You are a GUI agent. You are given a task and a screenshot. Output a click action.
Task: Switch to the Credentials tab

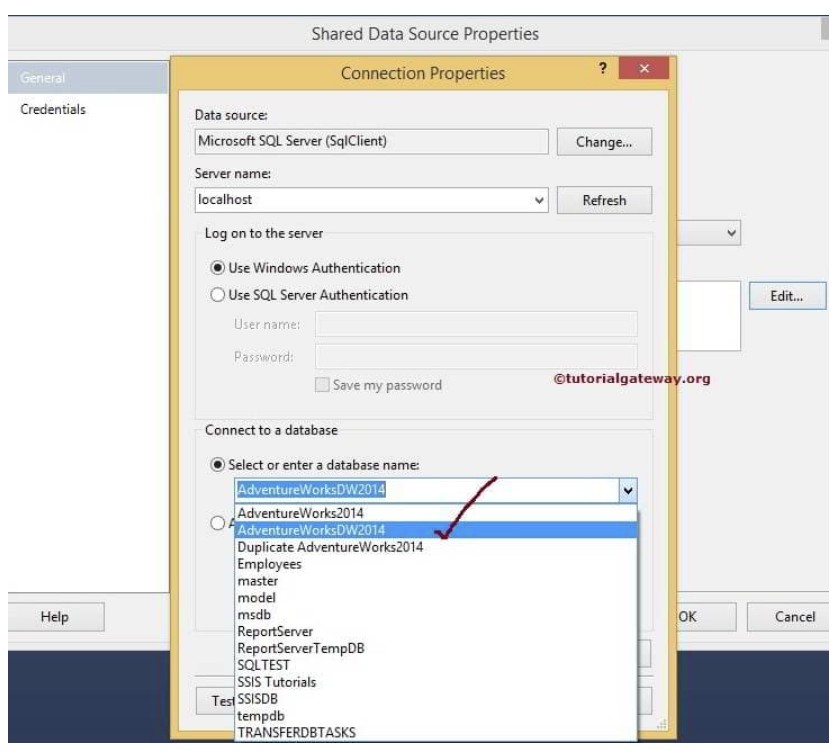pos(53,109)
